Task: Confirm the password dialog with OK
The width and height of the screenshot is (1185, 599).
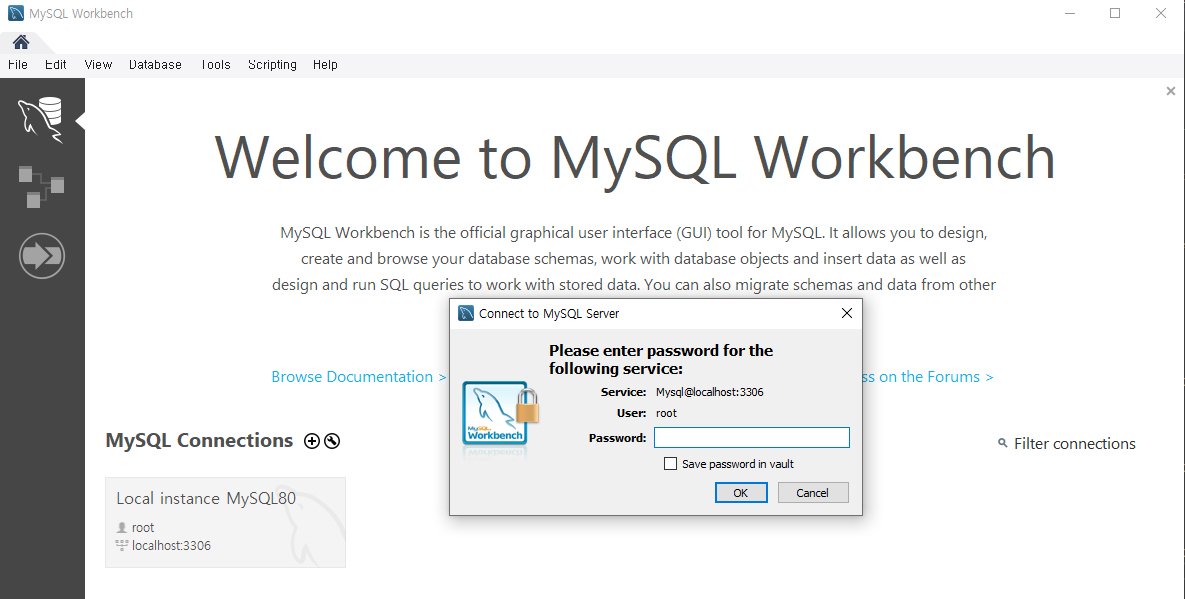Action: click(x=741, y=492)
